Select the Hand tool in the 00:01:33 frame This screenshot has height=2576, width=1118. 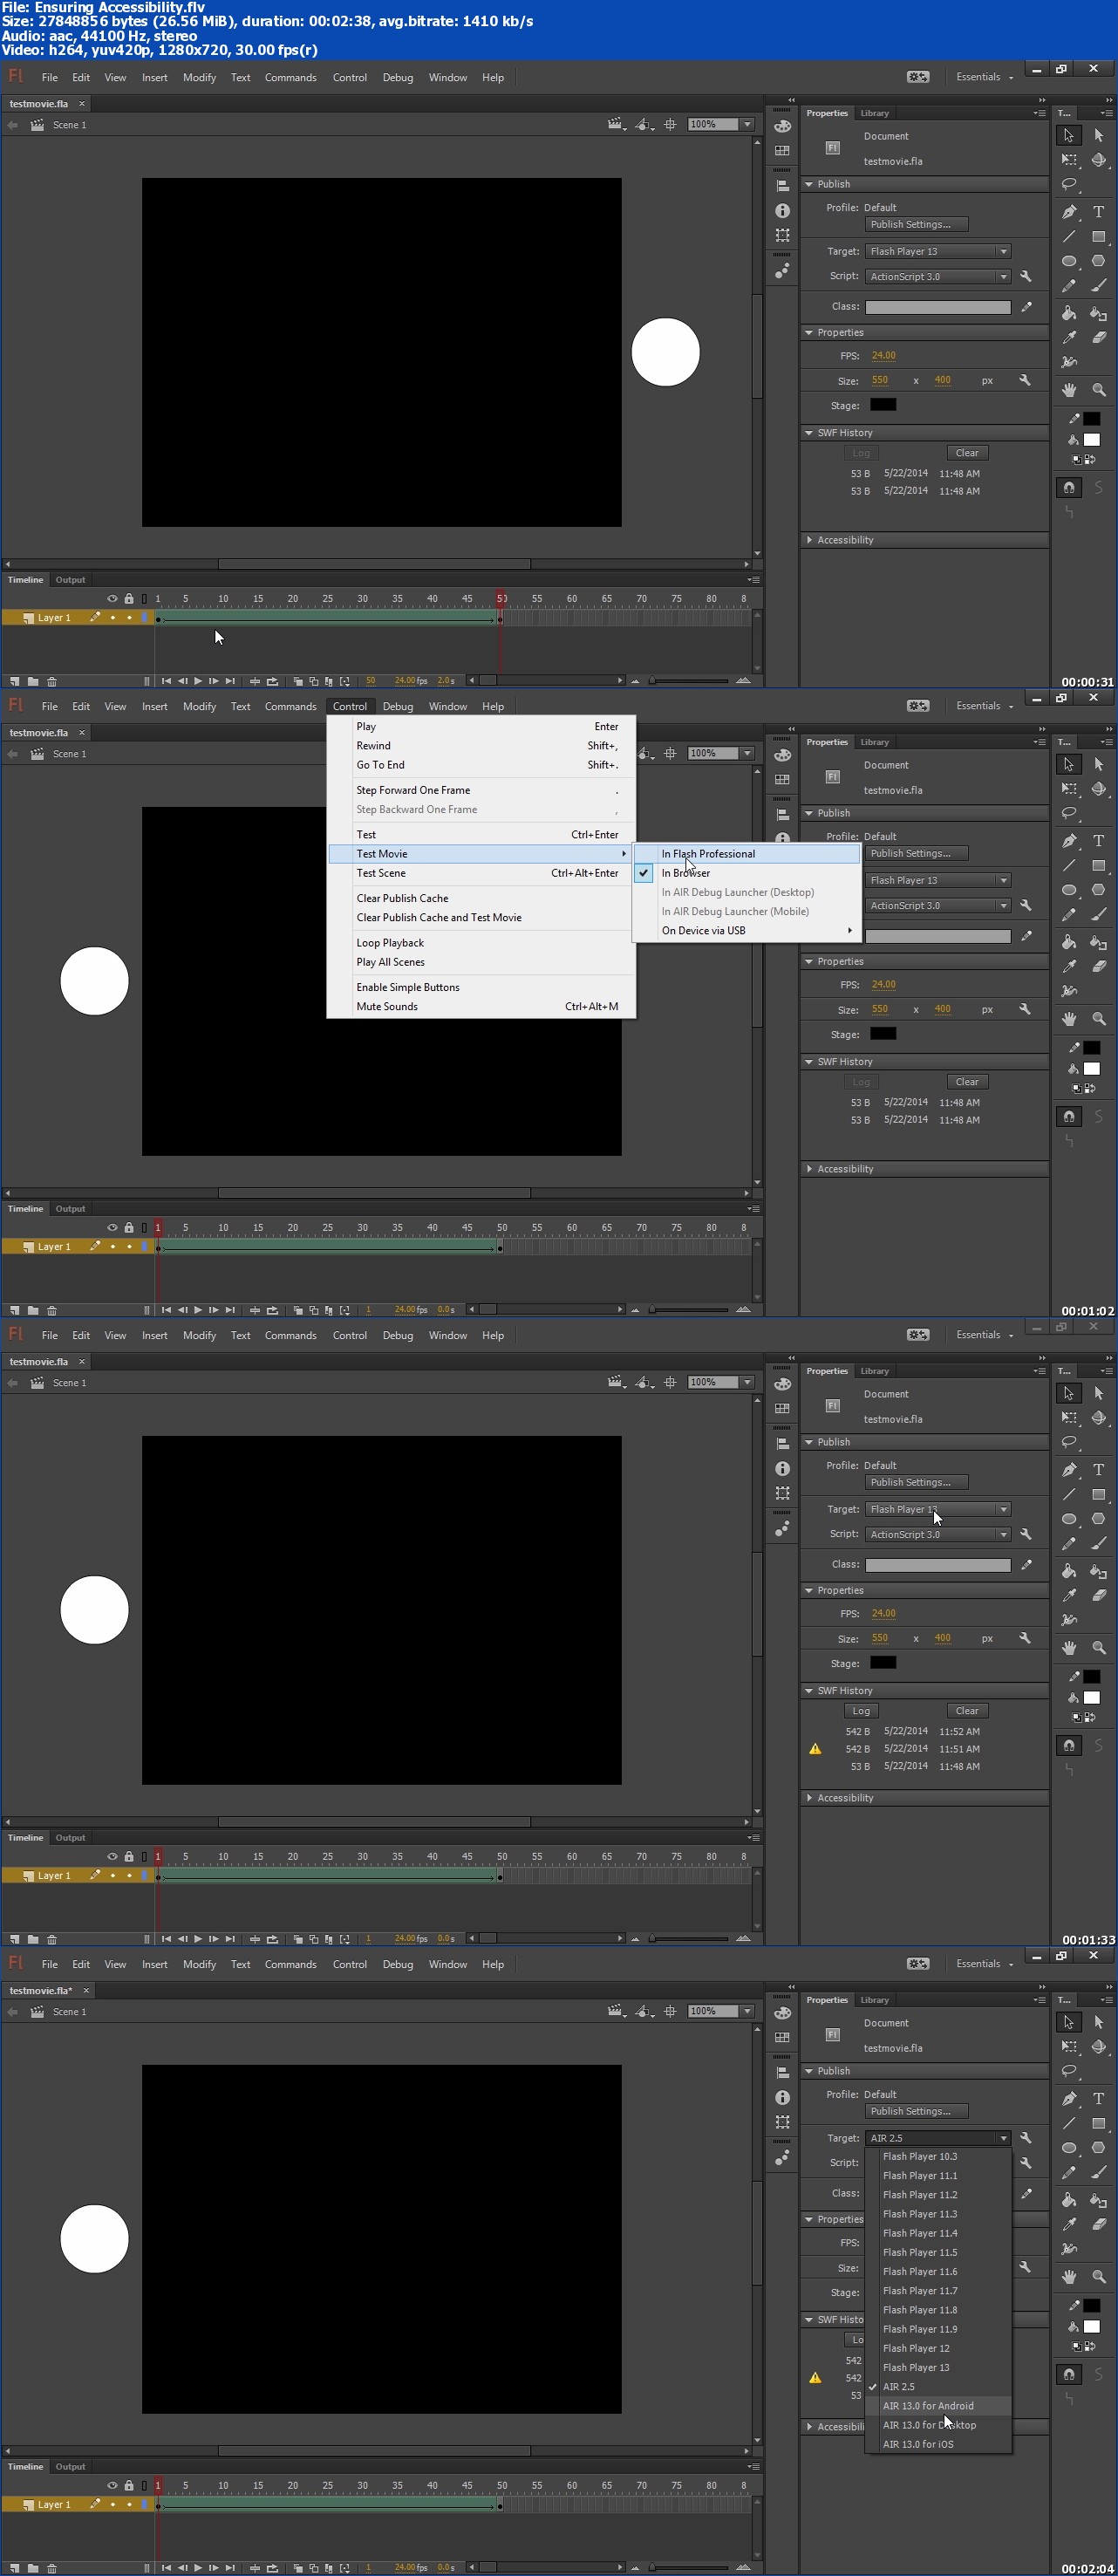coord(1069,1647)
